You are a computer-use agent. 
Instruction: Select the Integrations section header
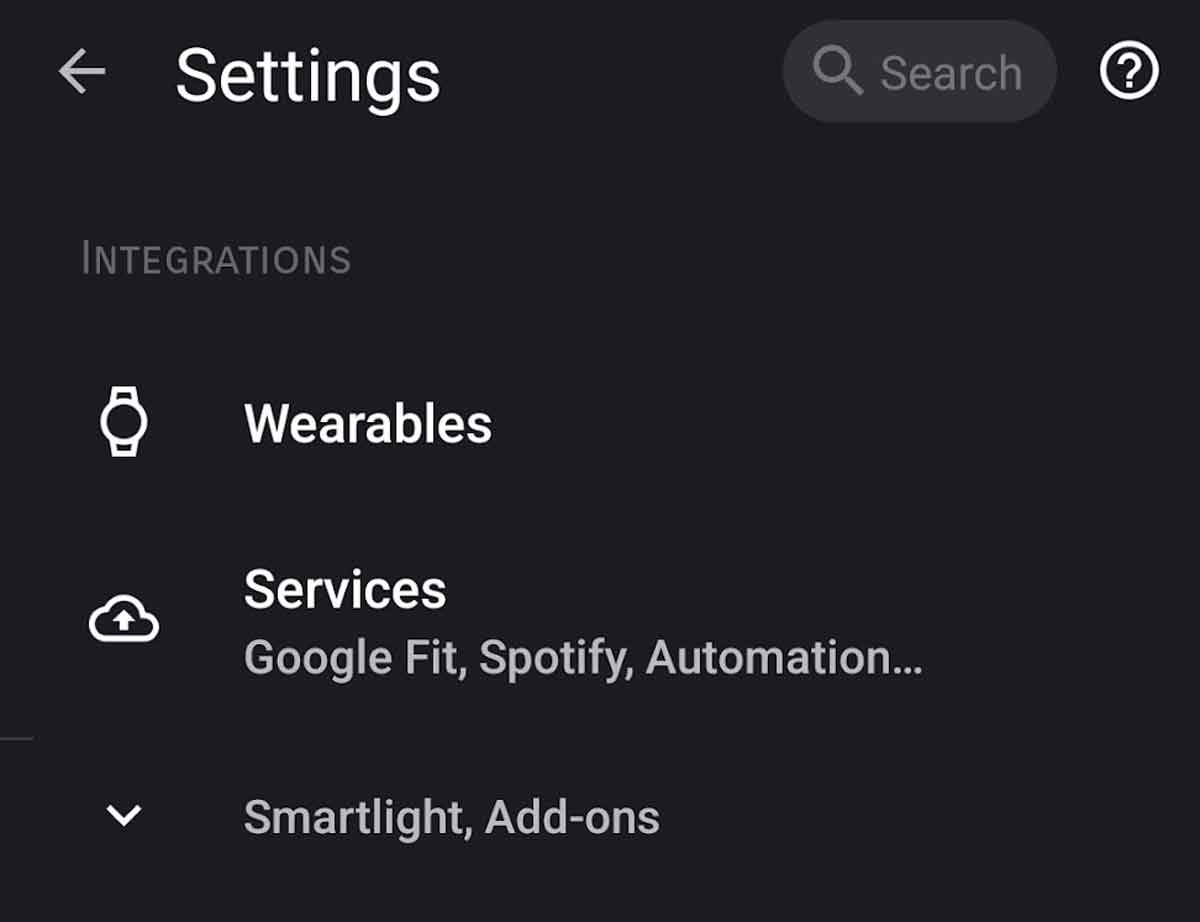tap(216, 259)
